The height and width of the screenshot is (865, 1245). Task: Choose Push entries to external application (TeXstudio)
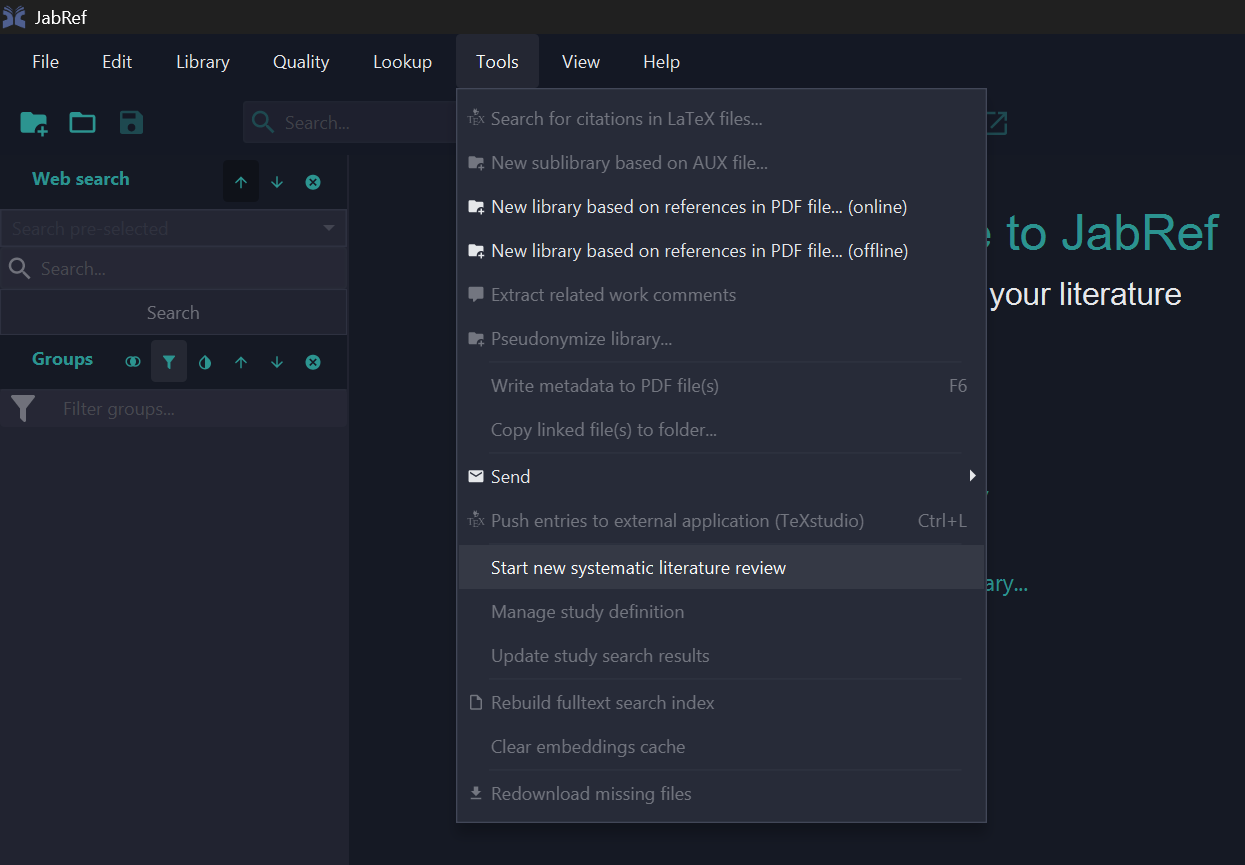[721, 521]
